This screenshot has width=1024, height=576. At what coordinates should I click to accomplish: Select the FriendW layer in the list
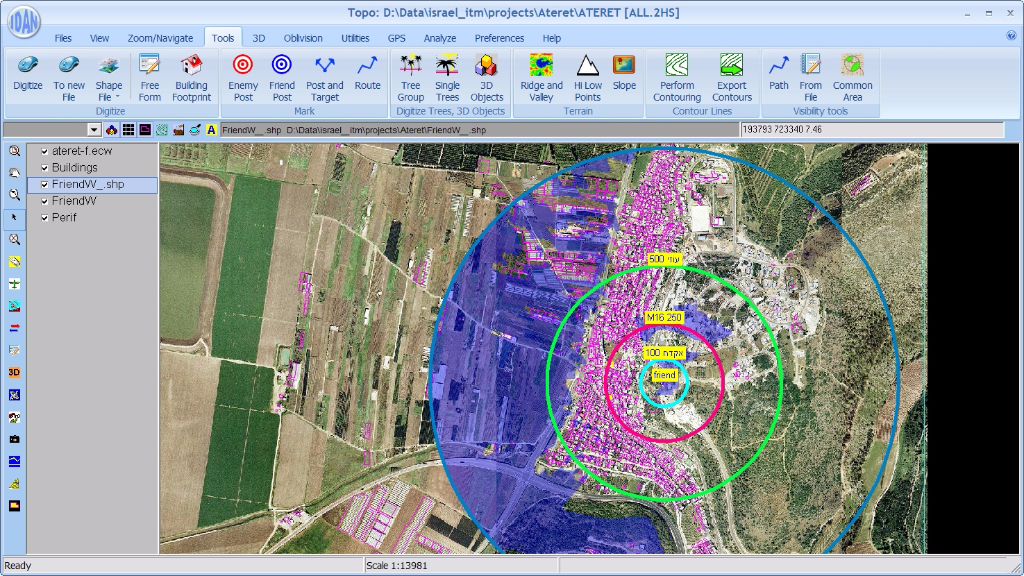(74, 201)
